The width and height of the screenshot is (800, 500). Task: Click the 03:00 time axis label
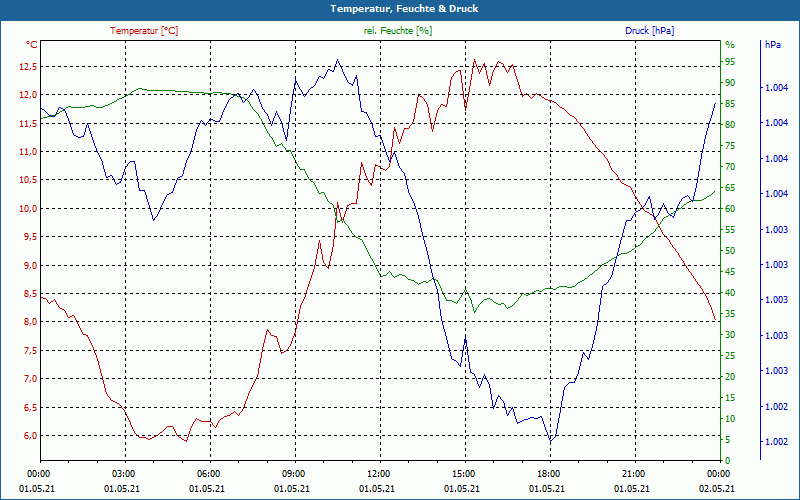[x=122, y=473]
